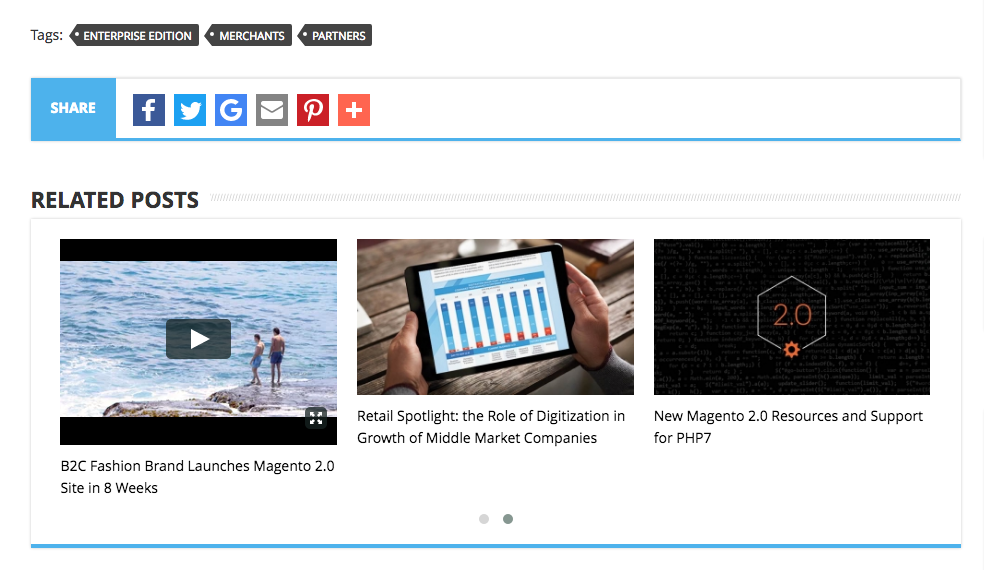Share the post via email icon
Screen dimensions: 984x570
coord(272,109)
